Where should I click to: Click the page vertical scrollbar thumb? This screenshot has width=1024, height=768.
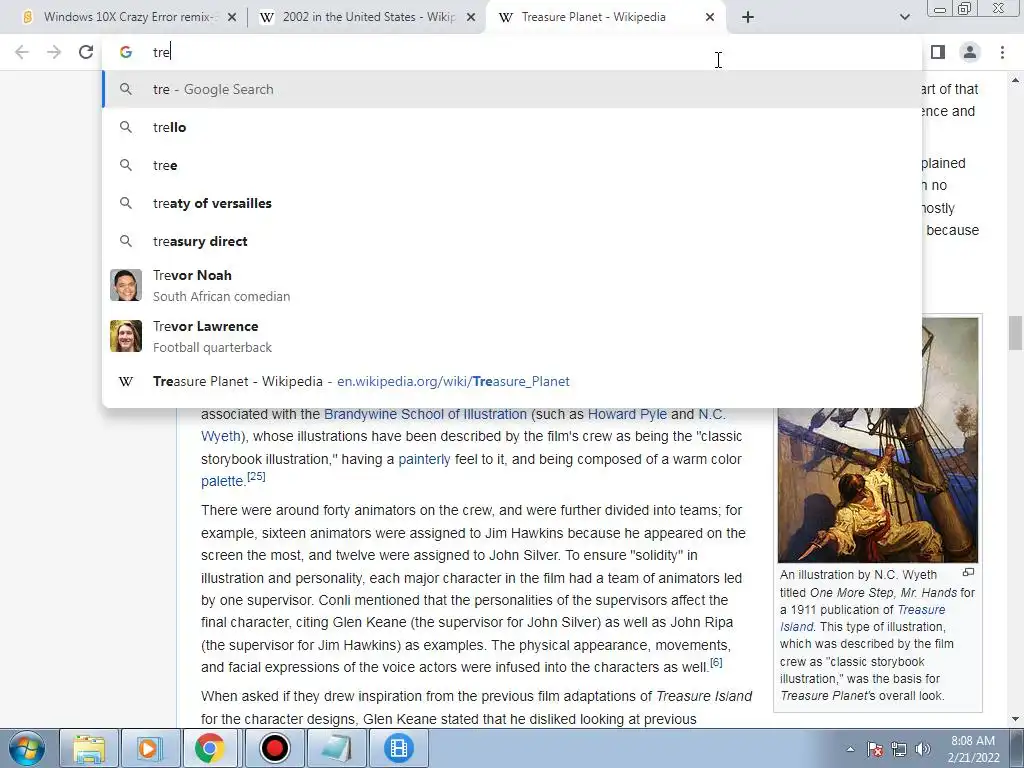coord(1016,332)
